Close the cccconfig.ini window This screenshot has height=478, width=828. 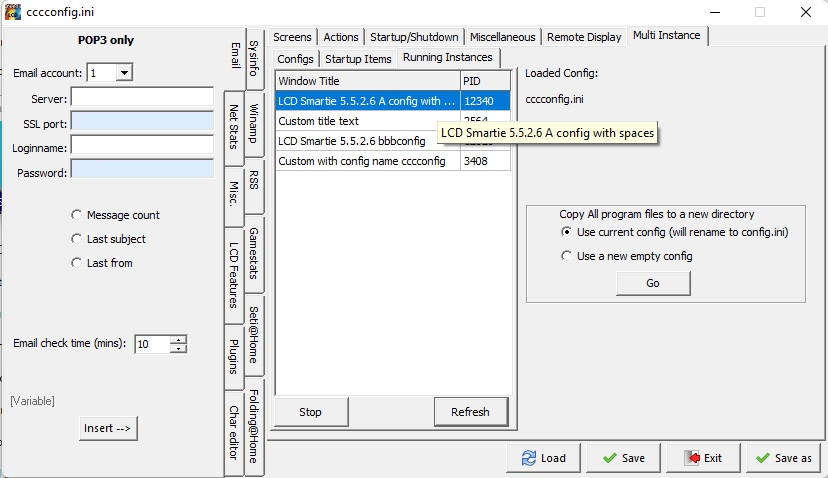point(805,12)
